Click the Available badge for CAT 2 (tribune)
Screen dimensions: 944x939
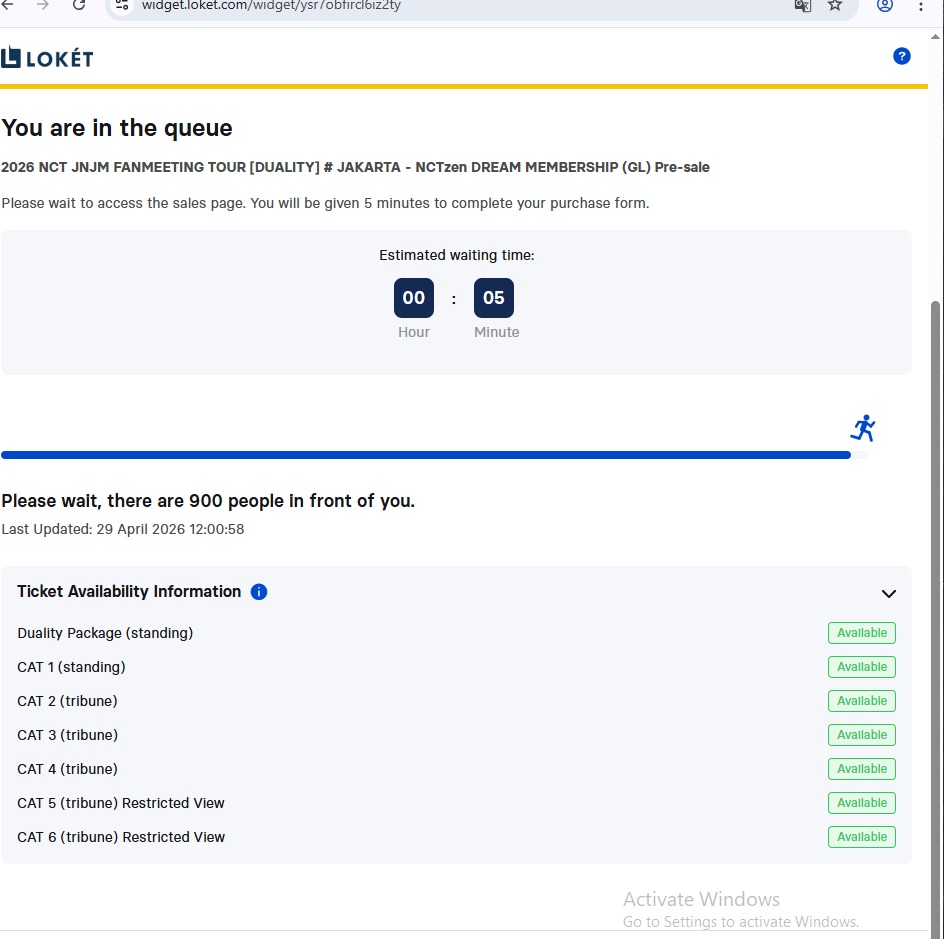tap(862, 701)
